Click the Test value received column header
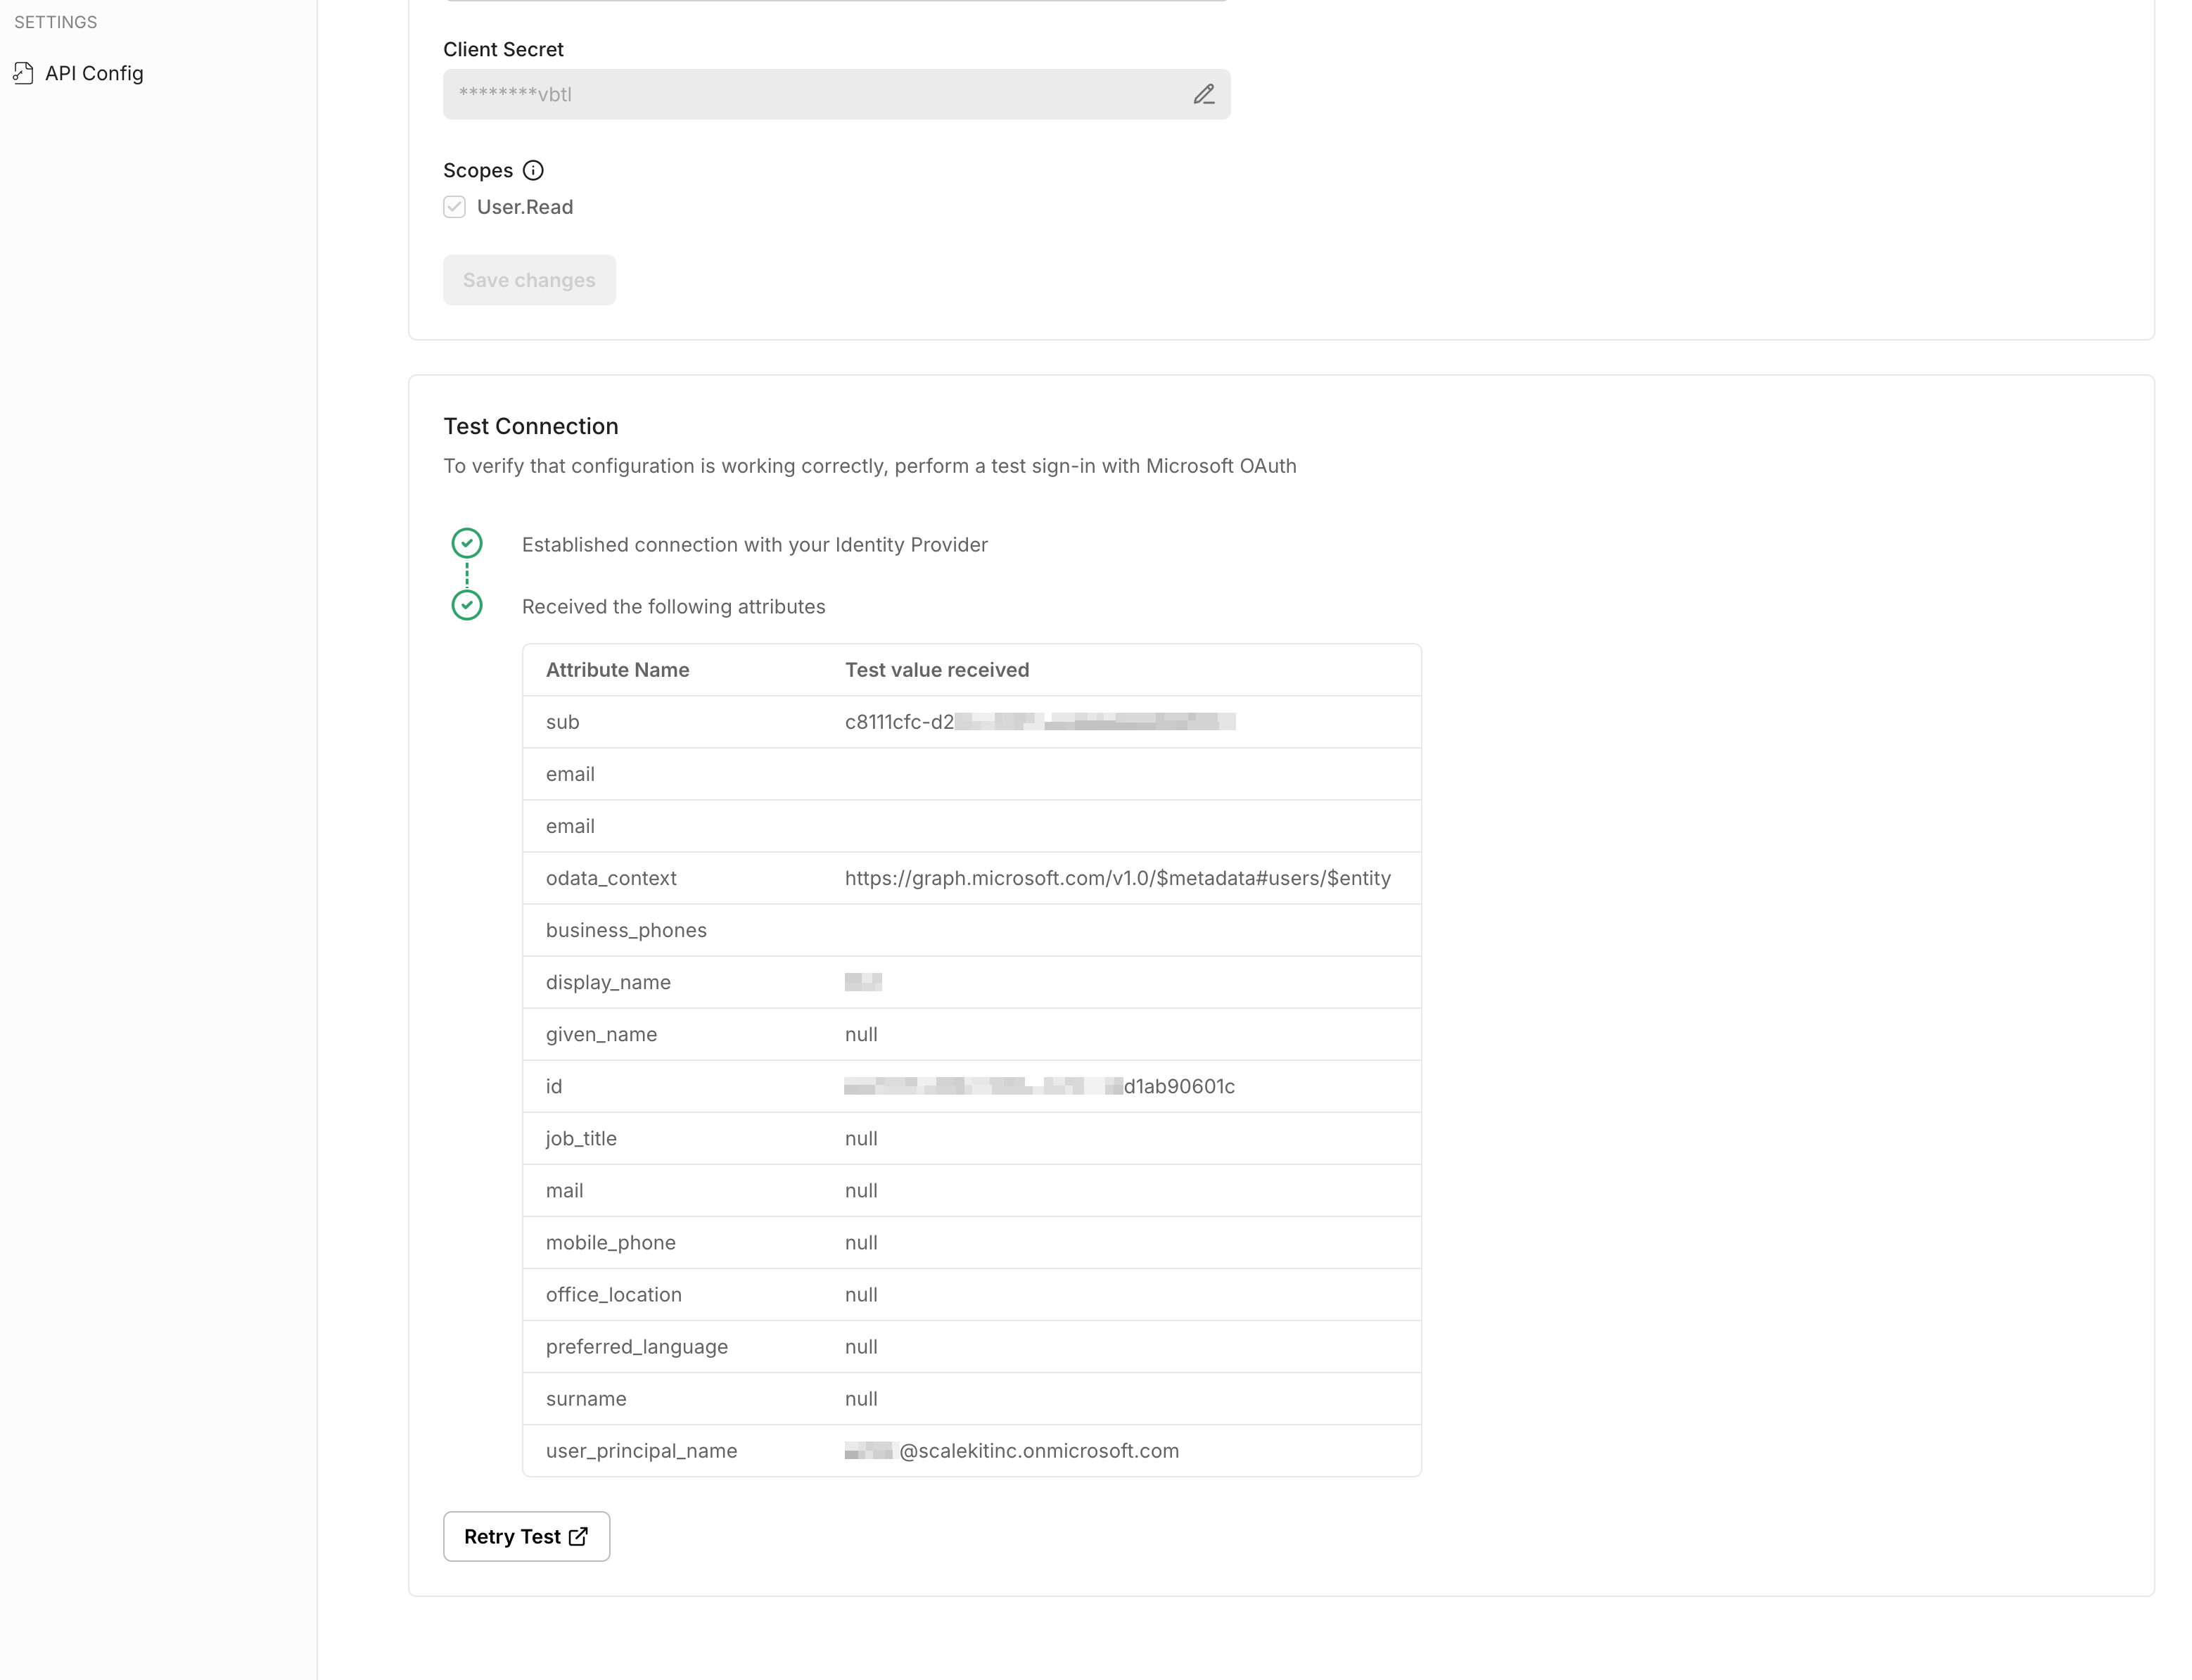The height and width of the screenshot is (1680, 2192). 937,669
